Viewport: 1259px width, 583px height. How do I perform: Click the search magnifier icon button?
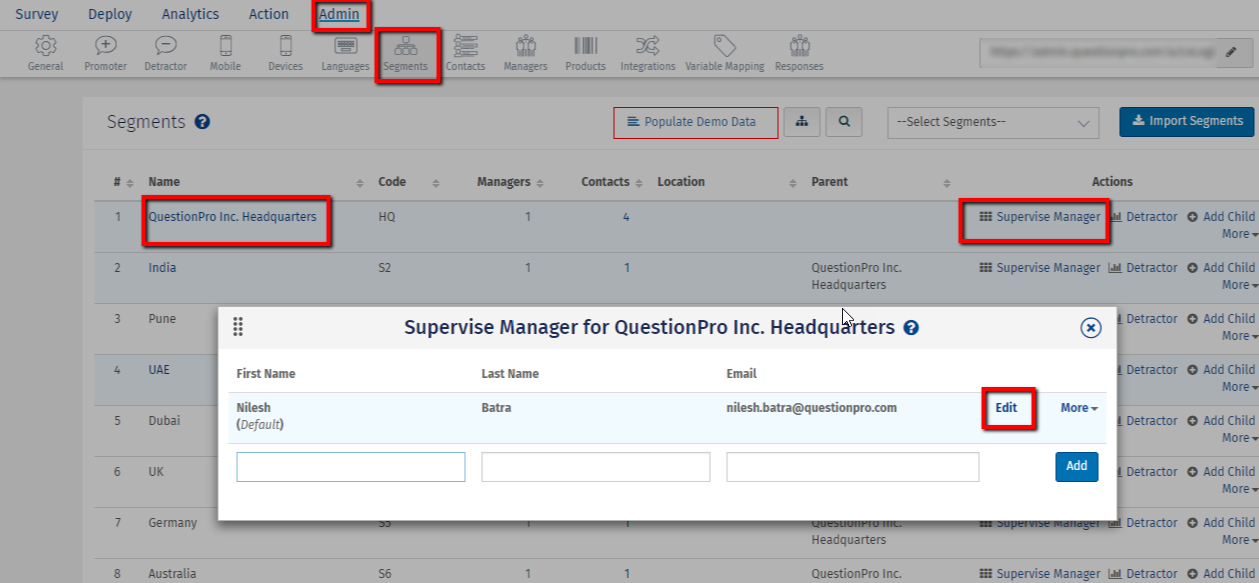[x=845, y=122]
